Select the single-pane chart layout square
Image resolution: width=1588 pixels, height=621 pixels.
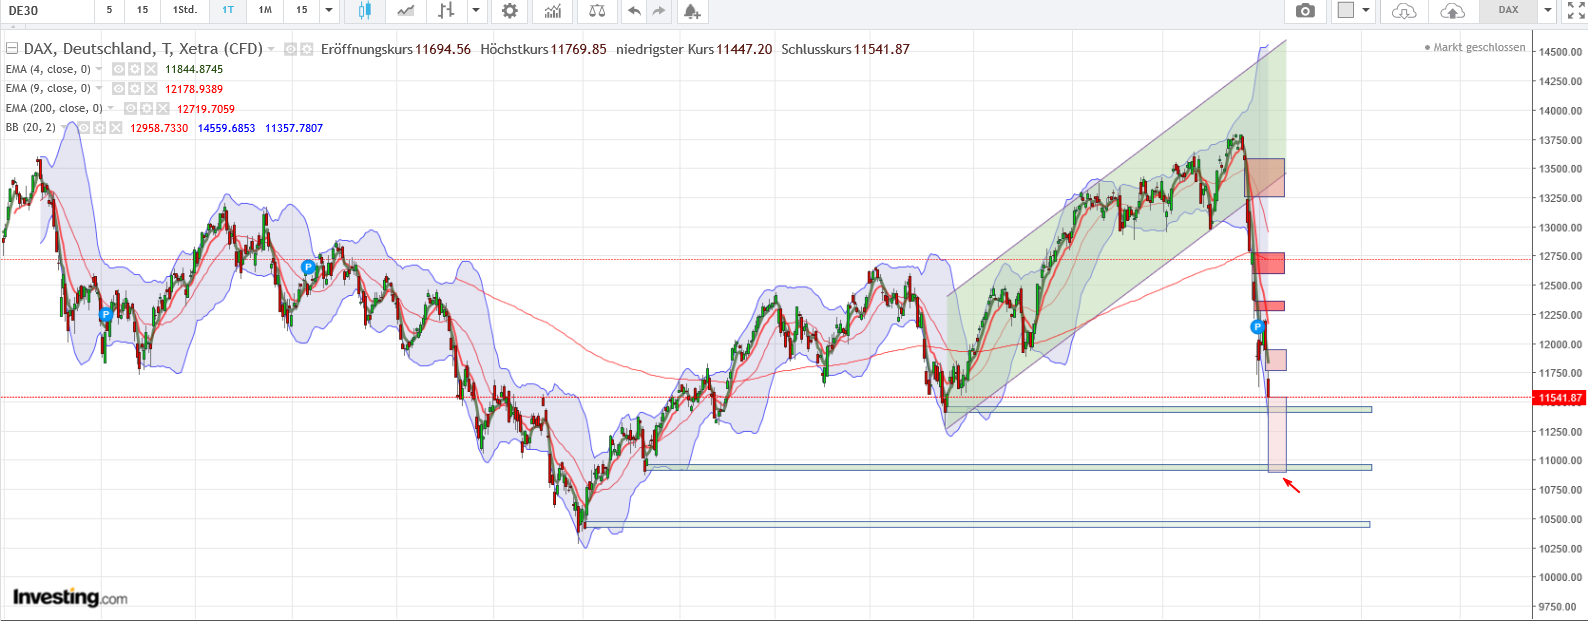click(1346, 11)
